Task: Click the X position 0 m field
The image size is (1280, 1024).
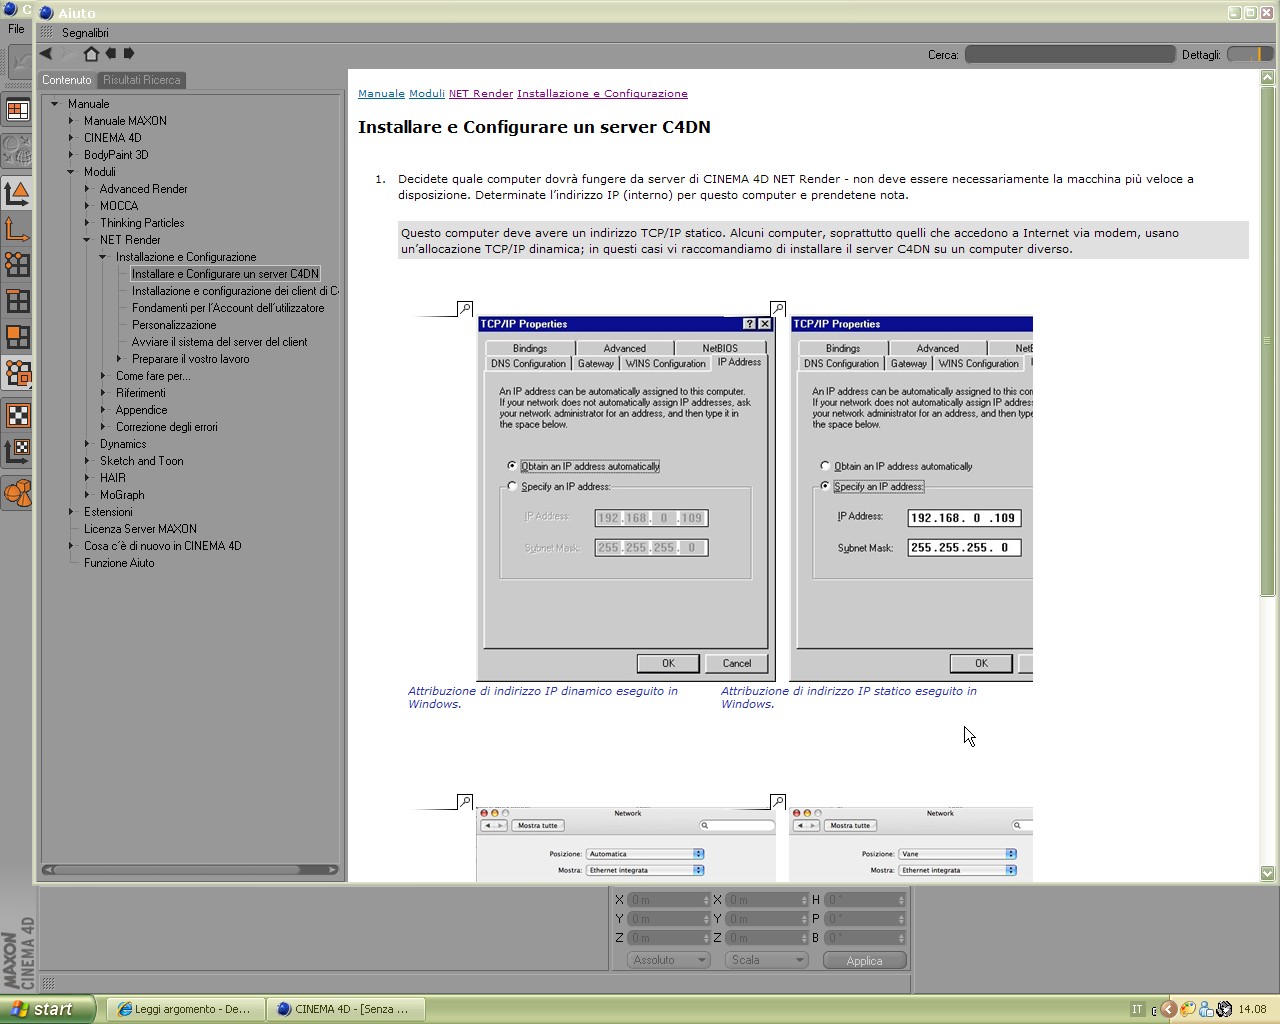Action: tap(668, 900)
